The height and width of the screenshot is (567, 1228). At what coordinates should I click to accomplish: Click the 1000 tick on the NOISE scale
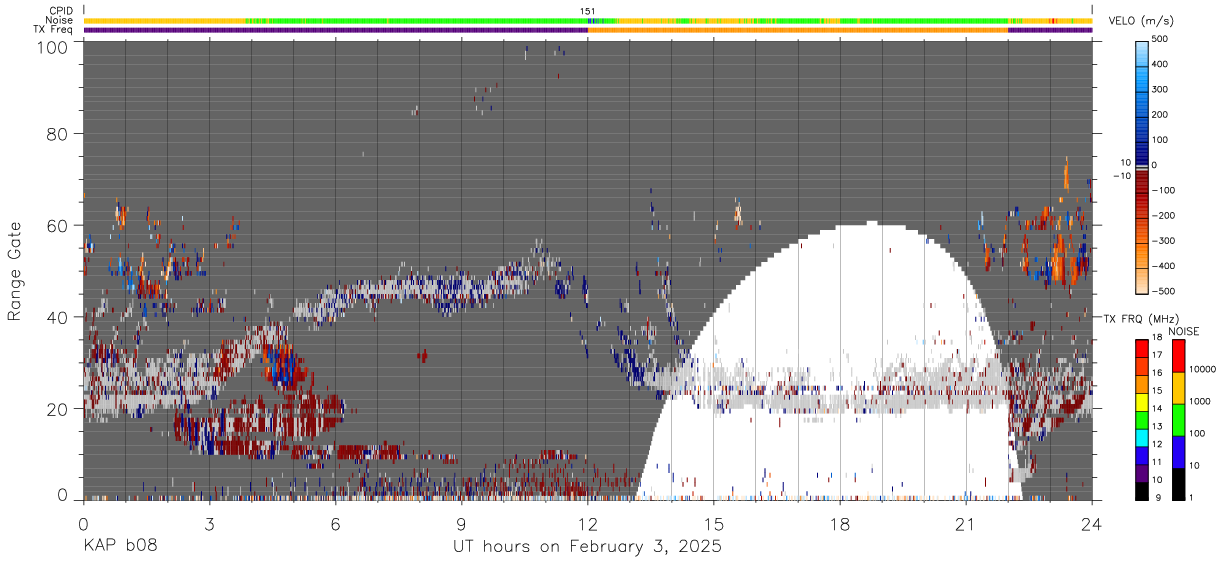tap(1200, 402)
